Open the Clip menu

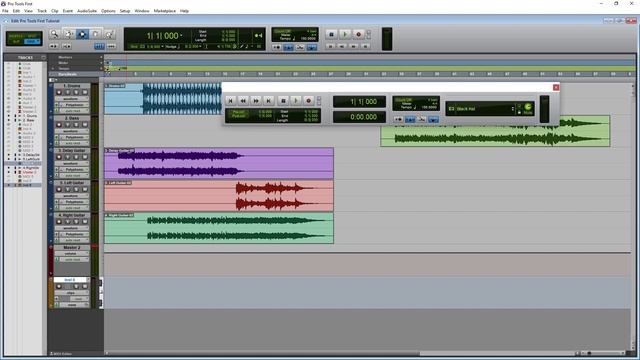click(54, 11)
